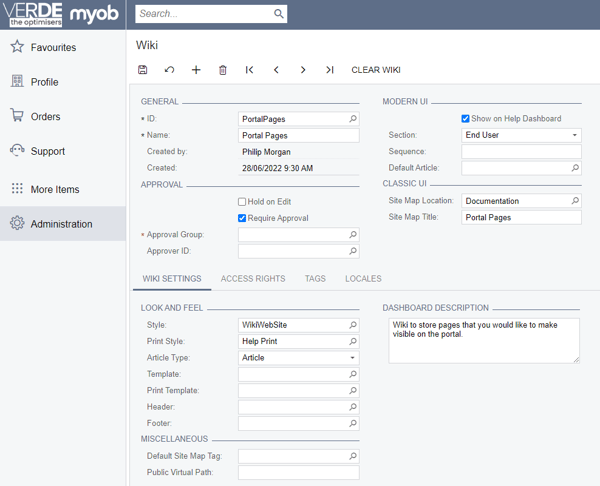Click the Dashboard Description text area
Image resolution: width=600 pixels, height=486 pixels.
[x=484, y=341]
